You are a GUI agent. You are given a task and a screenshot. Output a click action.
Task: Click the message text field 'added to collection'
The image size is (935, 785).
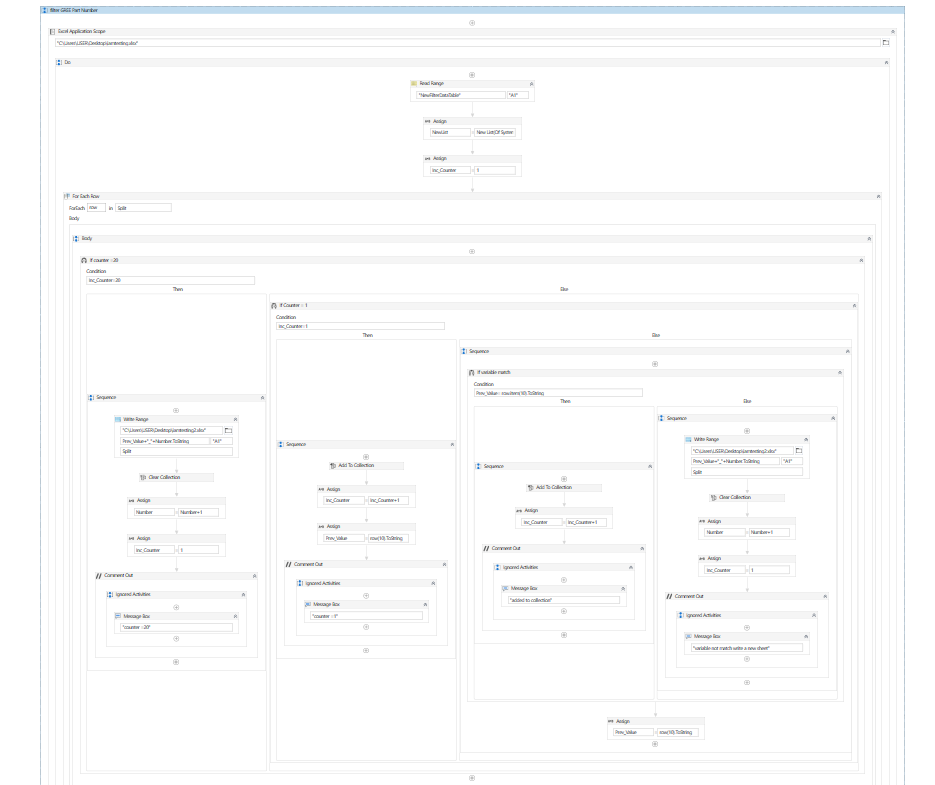(x=564, y=600)
